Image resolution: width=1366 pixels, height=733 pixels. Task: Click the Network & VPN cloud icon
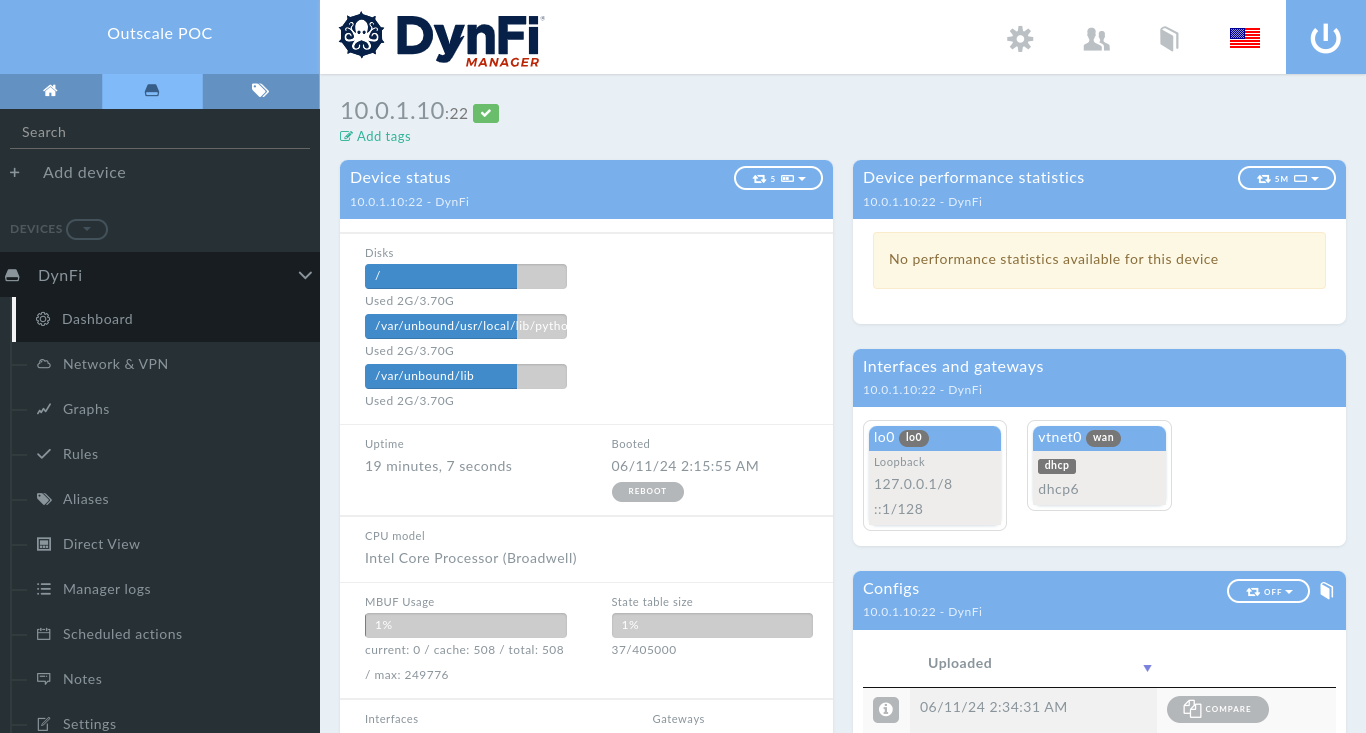tap(43, 364)
